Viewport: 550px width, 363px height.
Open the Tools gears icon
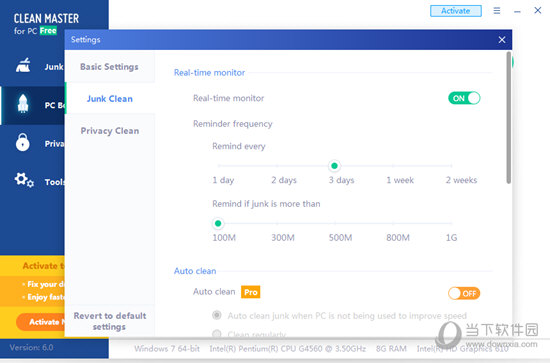24,180
